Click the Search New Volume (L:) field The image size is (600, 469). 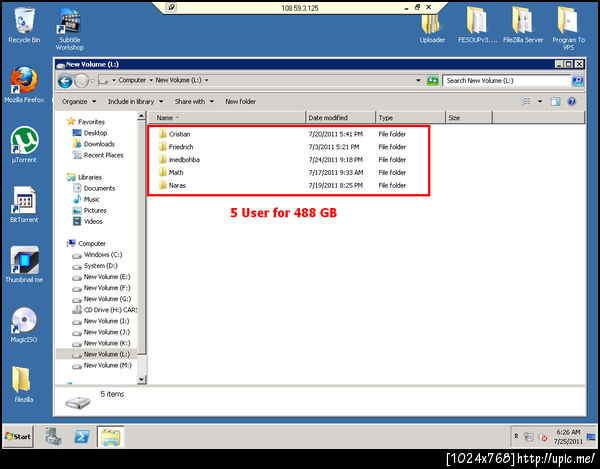coord(507,81)
